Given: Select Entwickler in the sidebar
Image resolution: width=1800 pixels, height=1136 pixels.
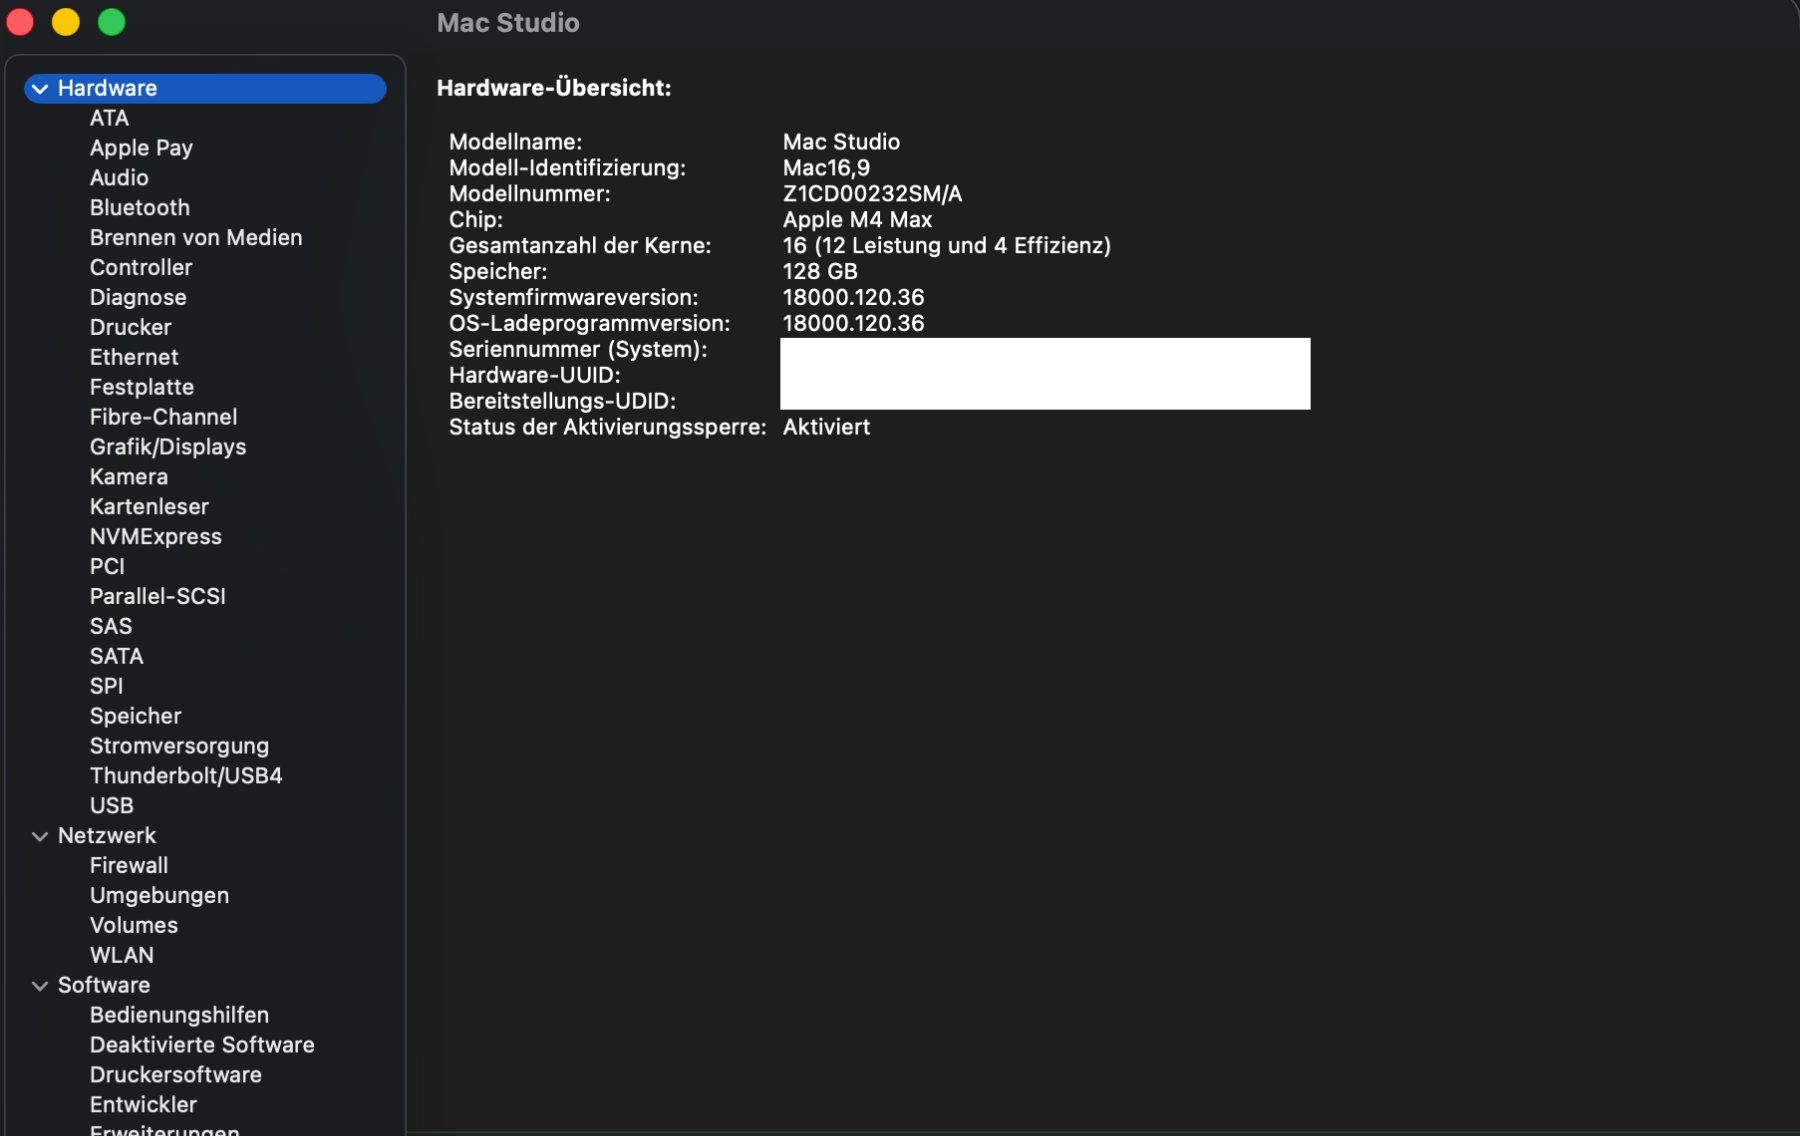Looking at the screenshot, I should coord(144,1105).
